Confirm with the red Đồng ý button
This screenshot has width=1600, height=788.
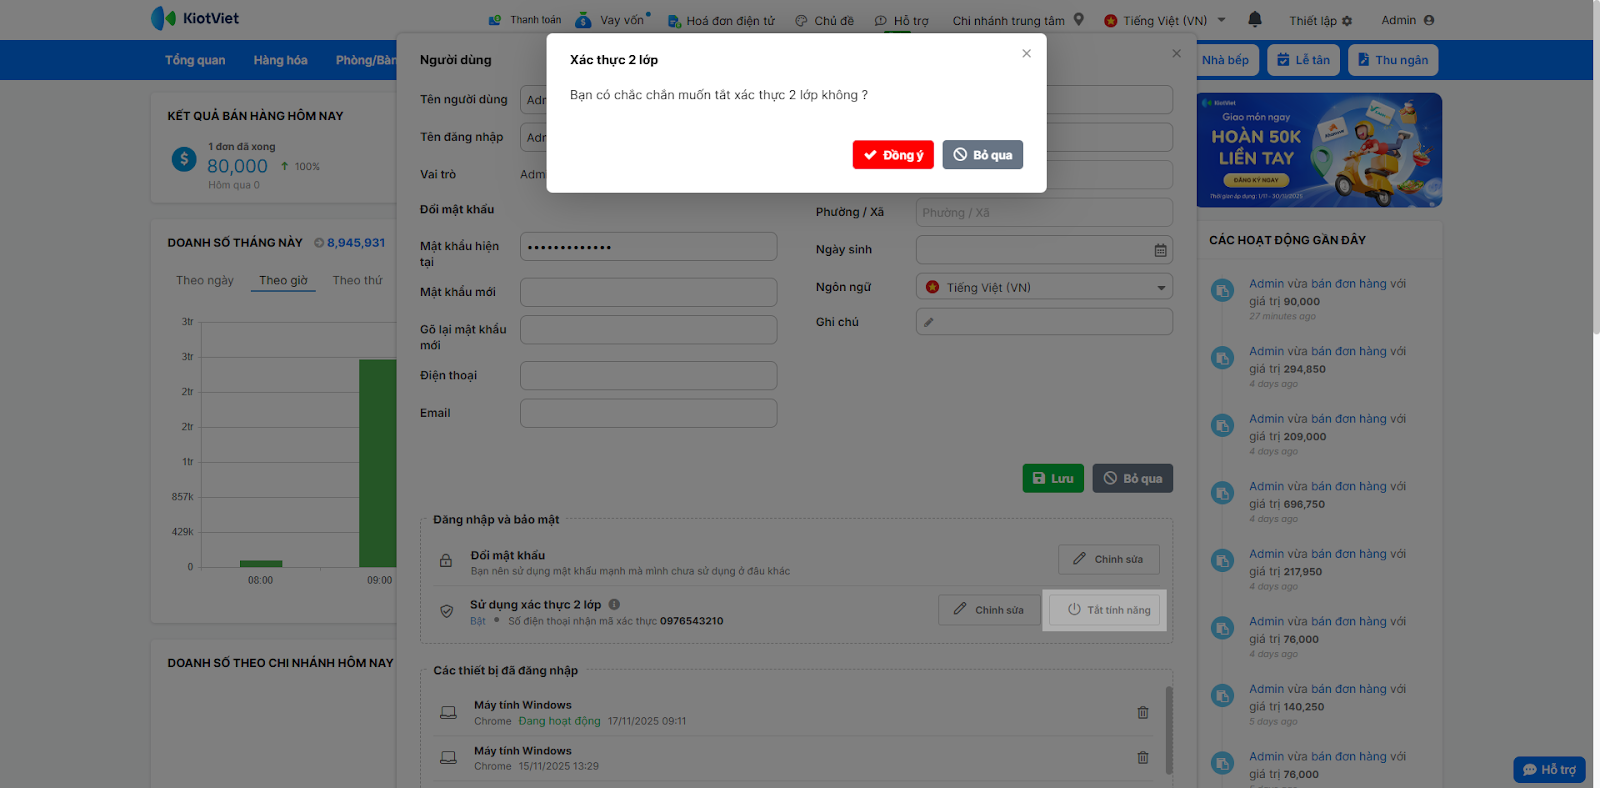pos(893,155)
